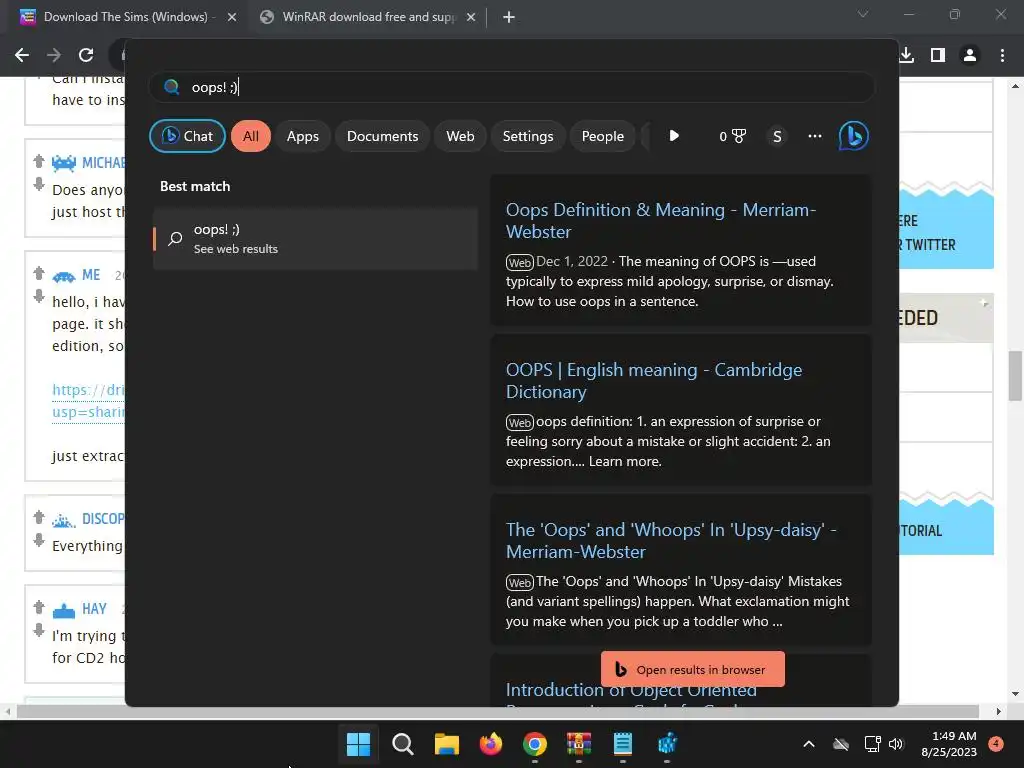Open Oops Definition Merriam-Webster result

click(660, 221)
